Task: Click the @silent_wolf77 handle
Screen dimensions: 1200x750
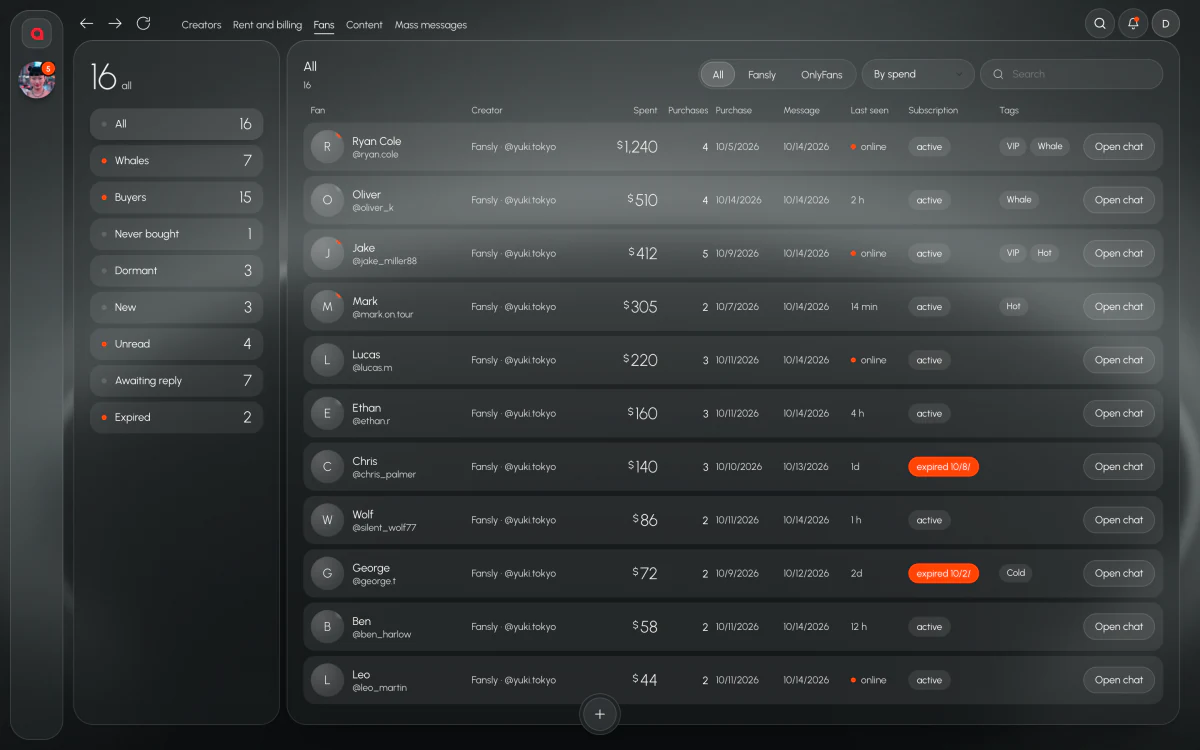Action: tap(384, 528)
